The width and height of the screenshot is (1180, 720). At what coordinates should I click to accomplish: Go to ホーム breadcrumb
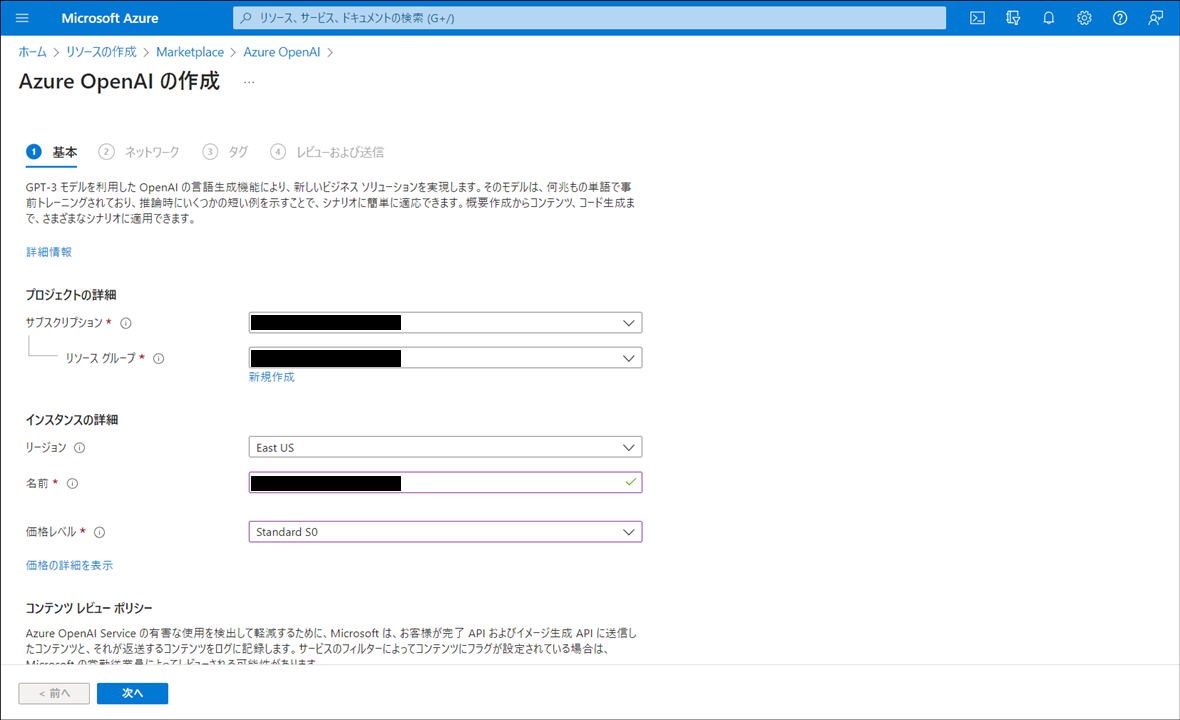tap(32, 52)
